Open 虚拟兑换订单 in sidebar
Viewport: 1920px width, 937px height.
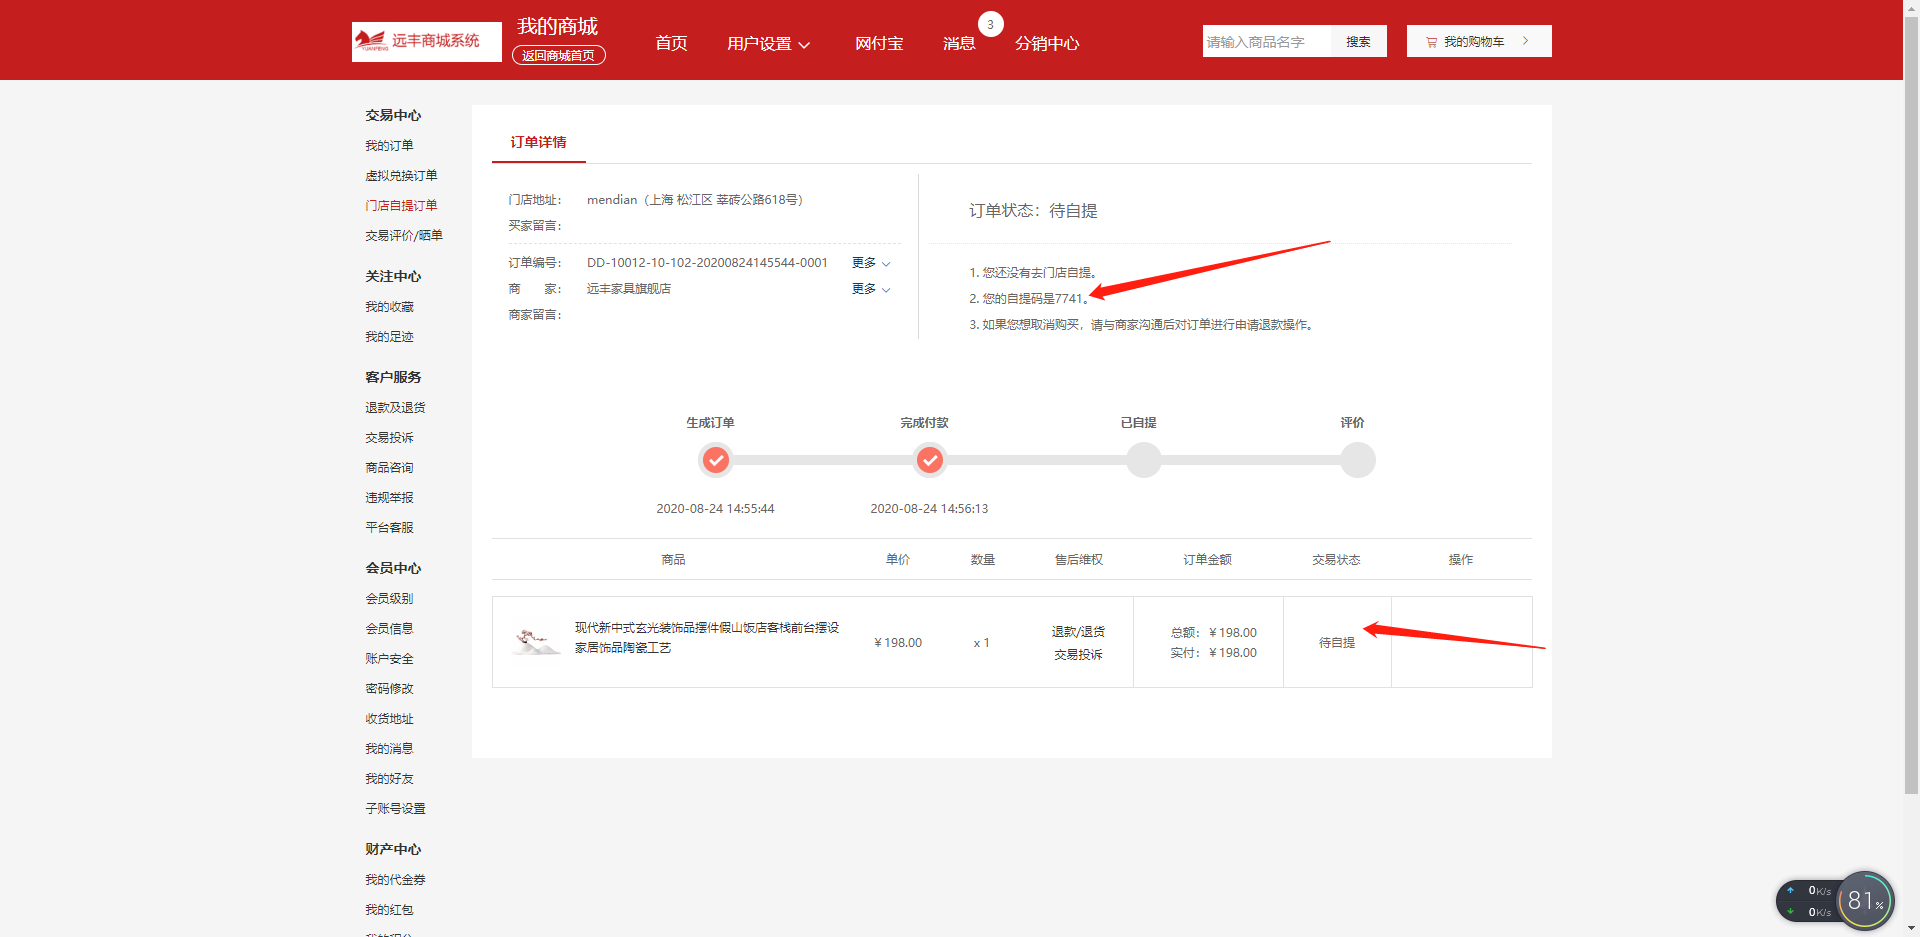click(x=401, y=176)
